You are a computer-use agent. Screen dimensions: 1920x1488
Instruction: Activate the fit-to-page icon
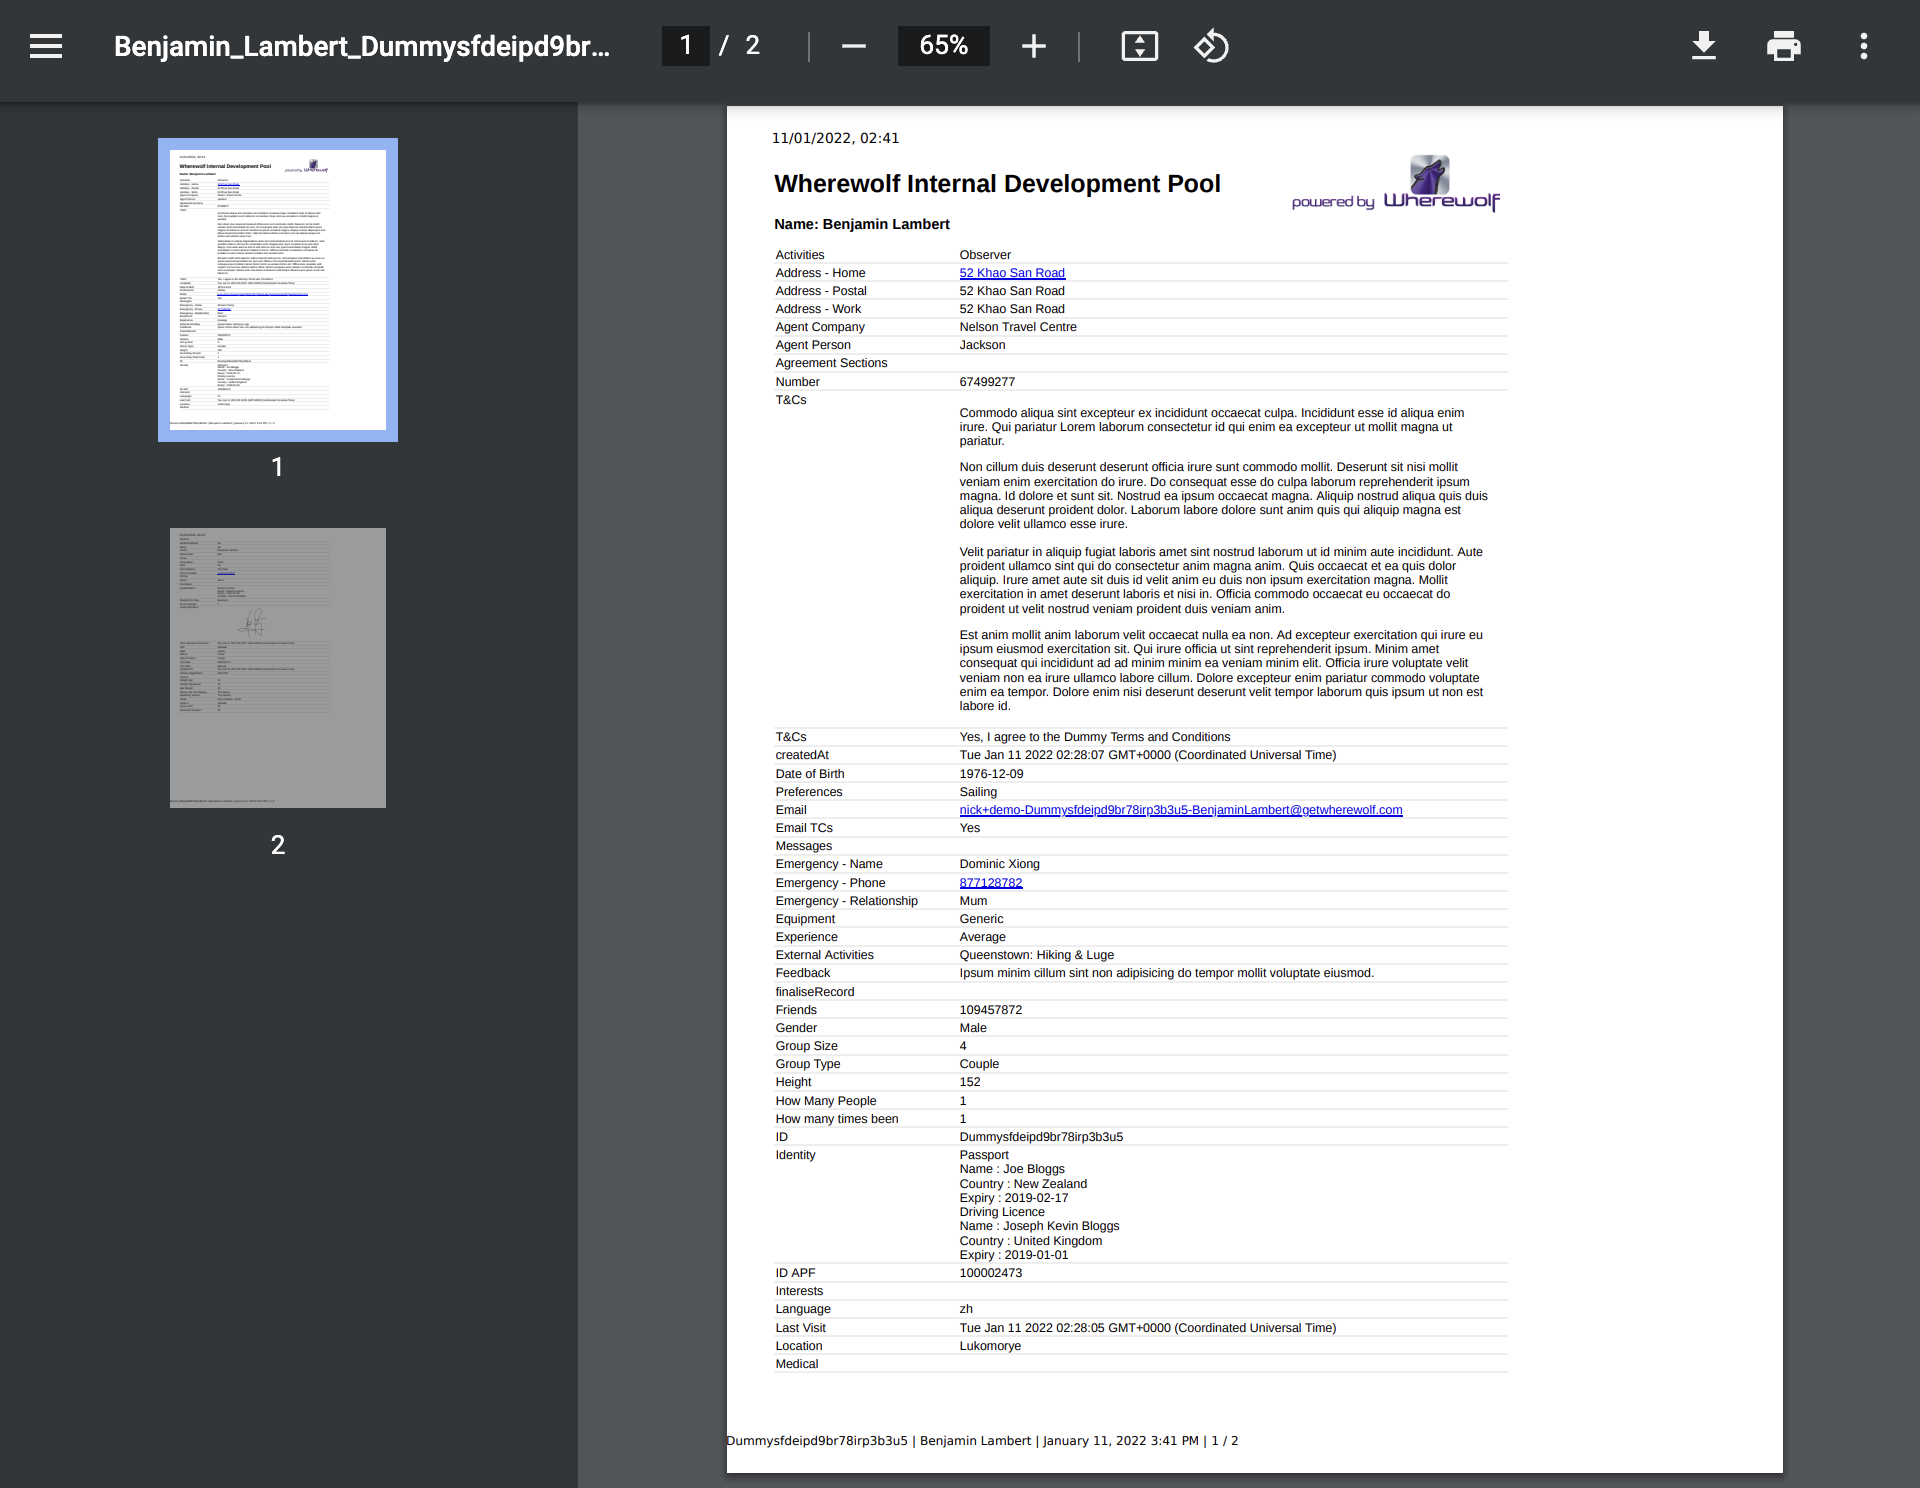1140,46
